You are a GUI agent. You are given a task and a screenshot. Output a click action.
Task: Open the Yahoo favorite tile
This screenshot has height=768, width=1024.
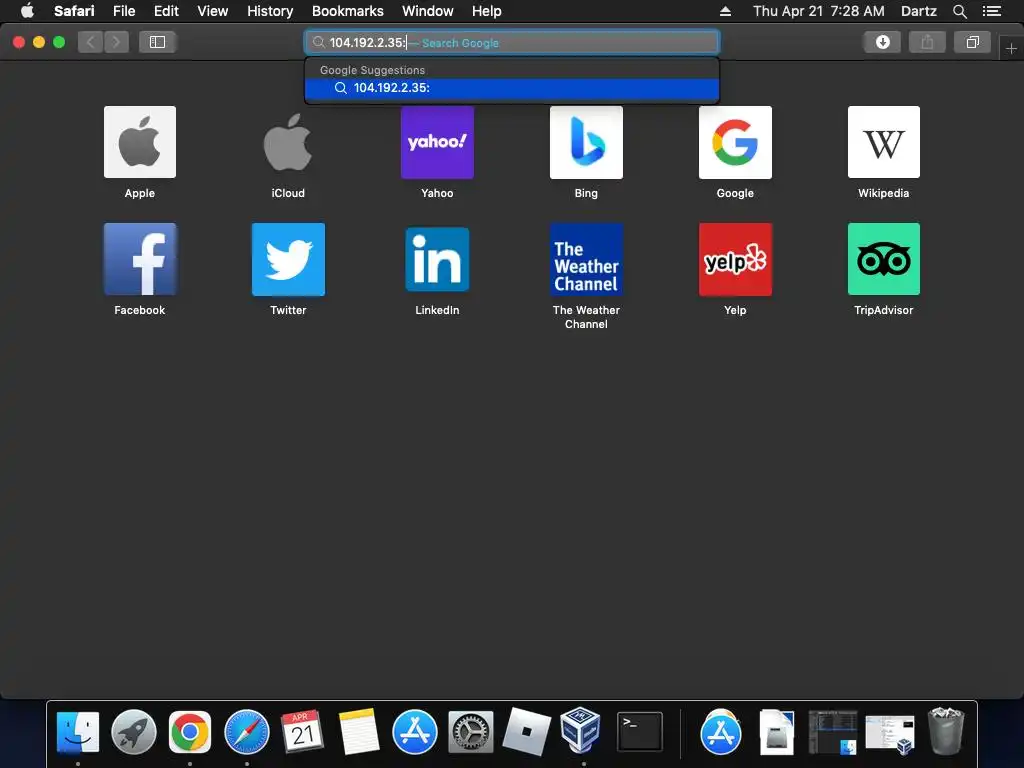(437, 142)
